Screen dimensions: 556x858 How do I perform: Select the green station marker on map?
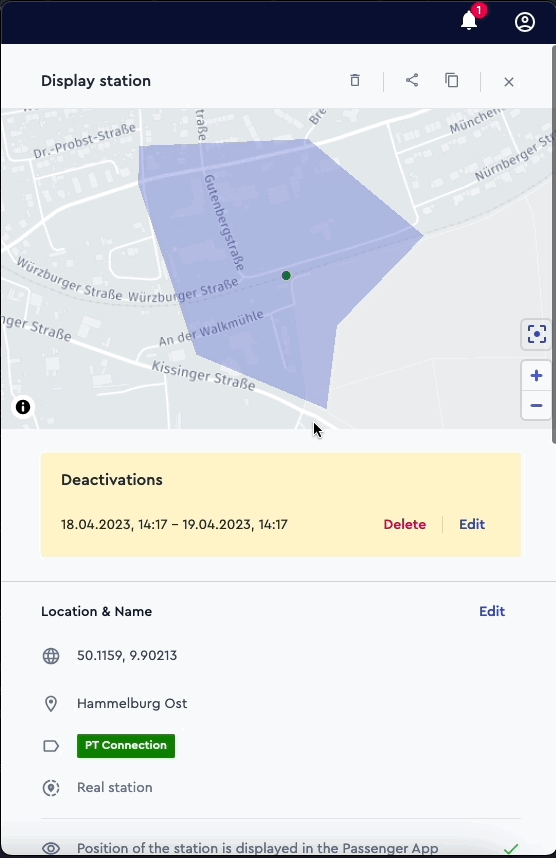pyautogui.click(x=286, y=275)
